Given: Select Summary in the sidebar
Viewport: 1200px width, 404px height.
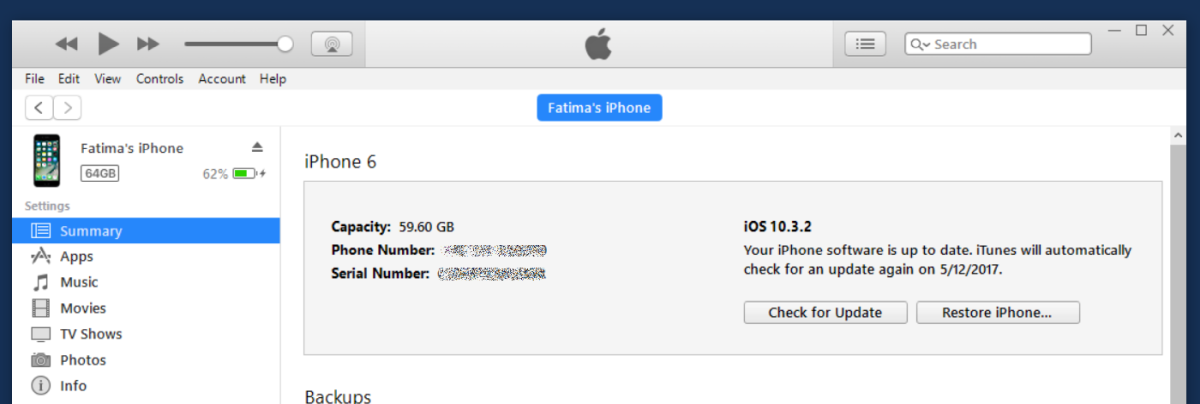Looking at the screenshot, I should (146, 231).
